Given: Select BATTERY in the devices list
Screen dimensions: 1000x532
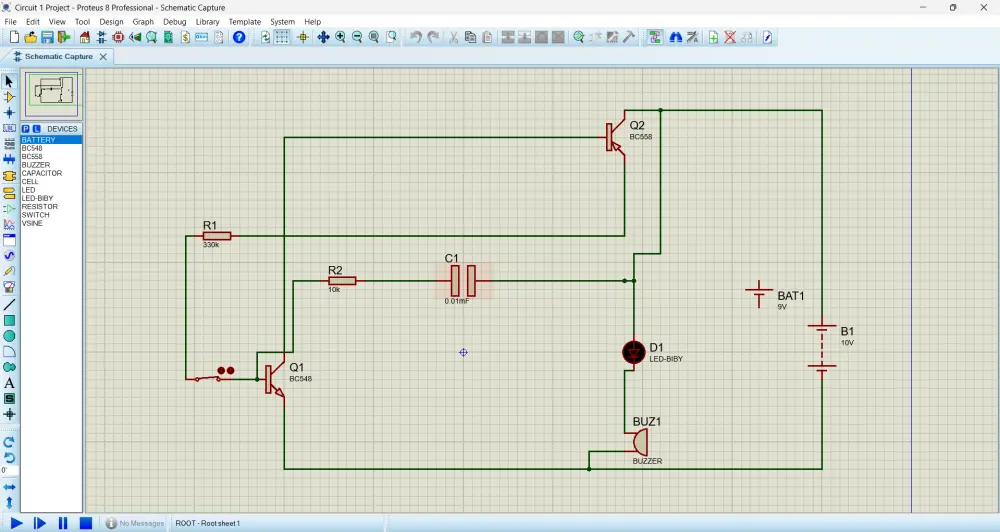Looking at the screenshot, I should click(51, 140).
